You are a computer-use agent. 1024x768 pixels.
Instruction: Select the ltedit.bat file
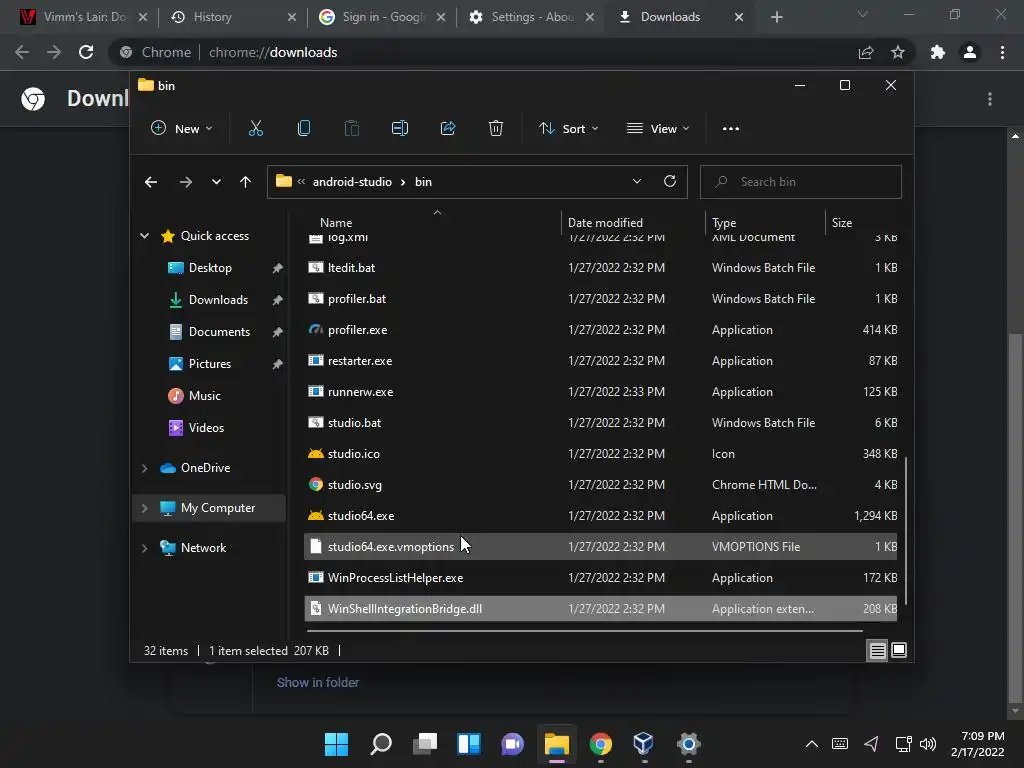point(600,268)
